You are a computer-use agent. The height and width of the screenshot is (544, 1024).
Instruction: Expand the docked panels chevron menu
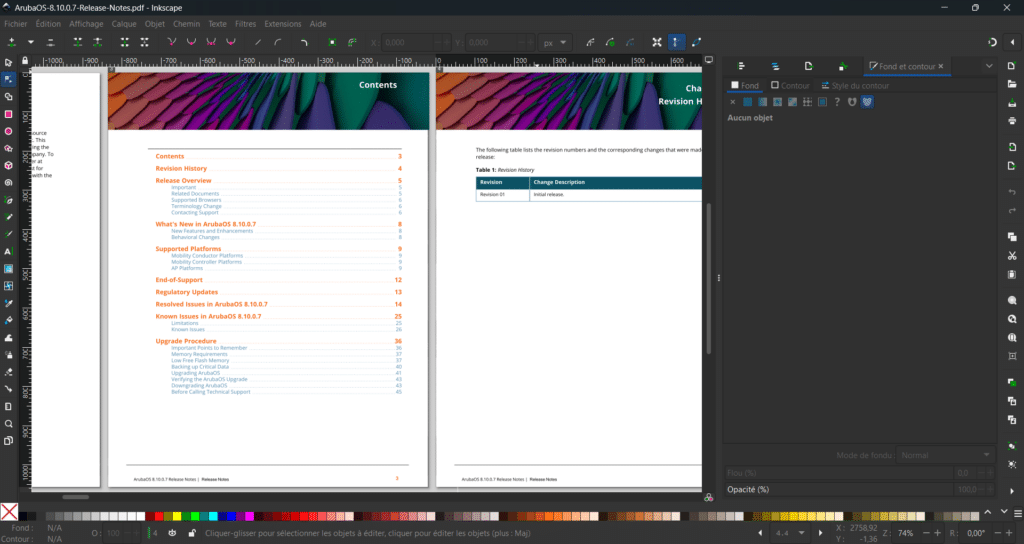click(x=989, y=66)
